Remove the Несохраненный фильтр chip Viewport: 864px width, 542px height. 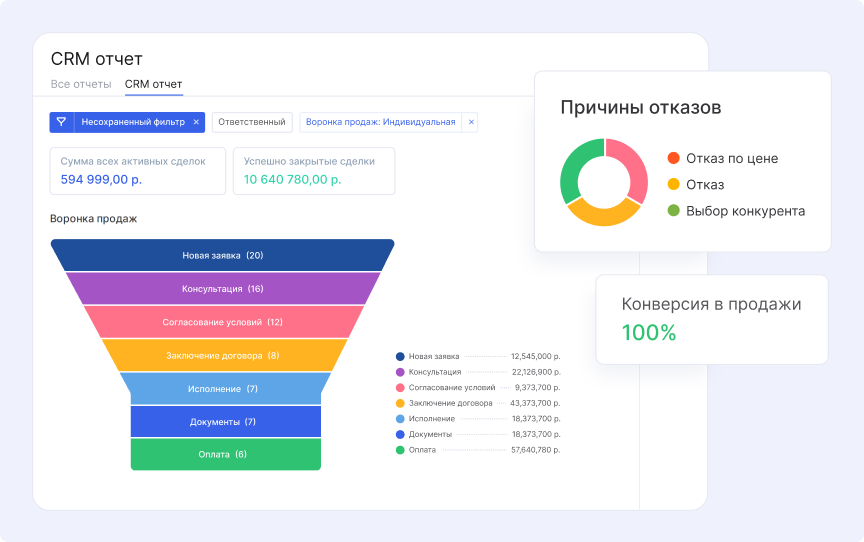pyautogui.click(x=196, y=122)
